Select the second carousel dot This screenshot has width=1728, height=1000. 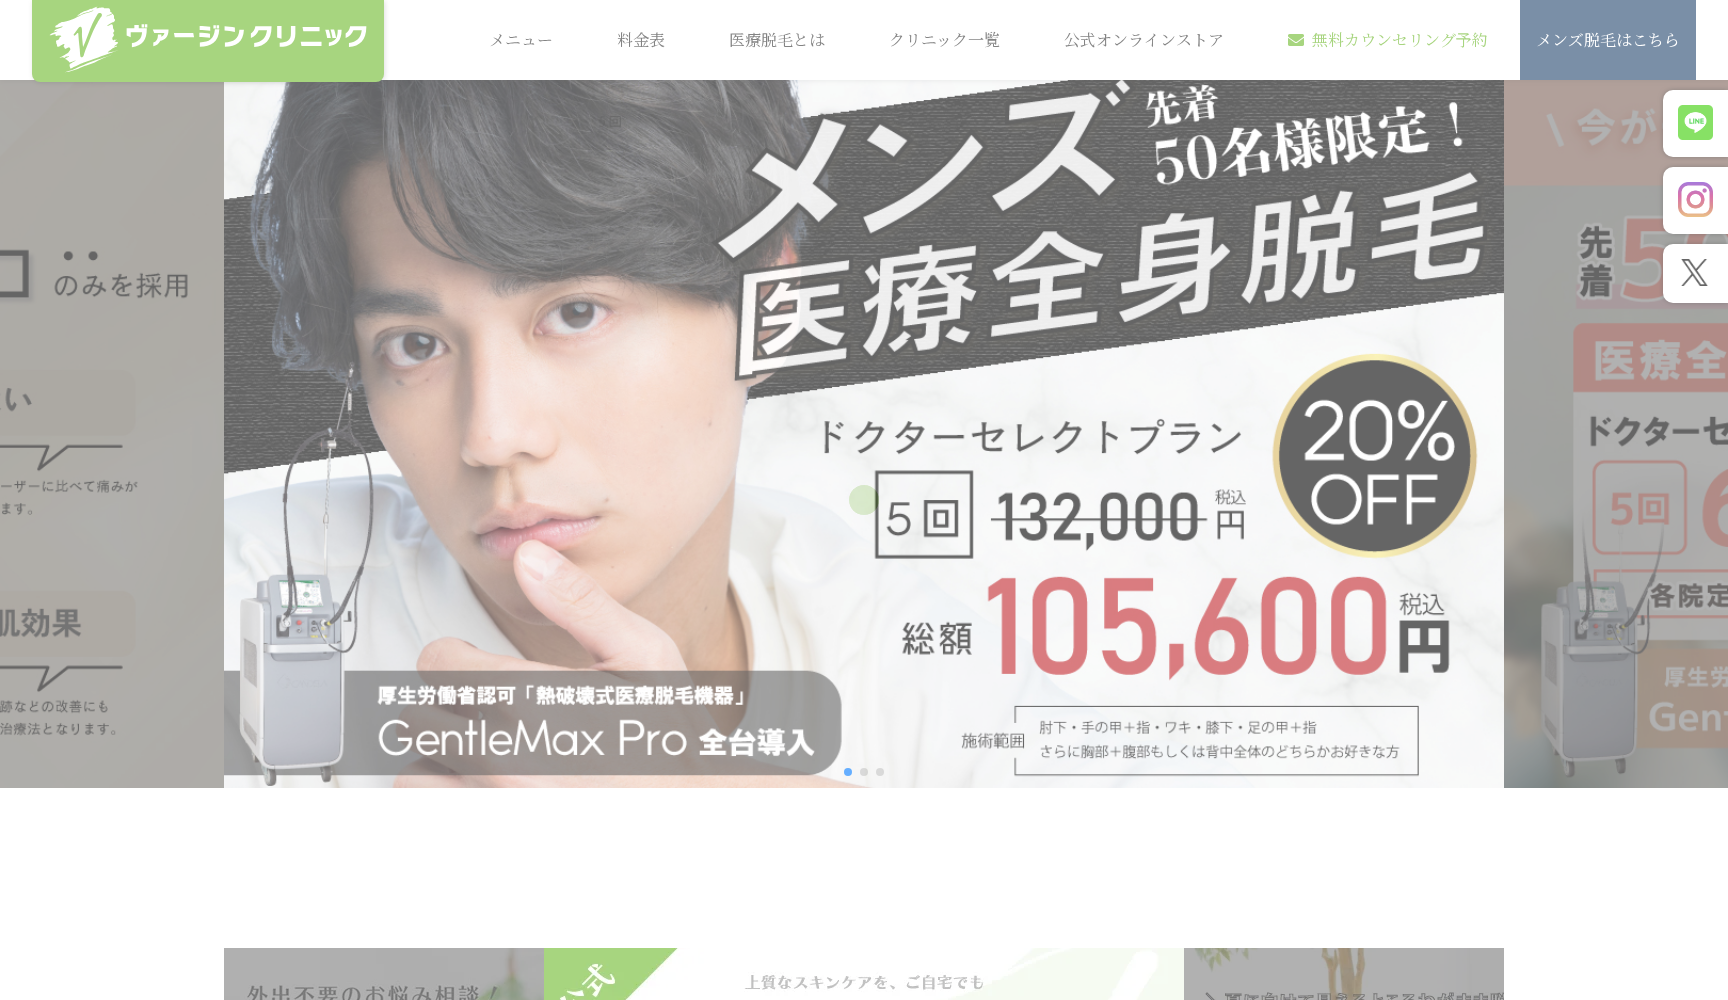click(x=864, y=772)
